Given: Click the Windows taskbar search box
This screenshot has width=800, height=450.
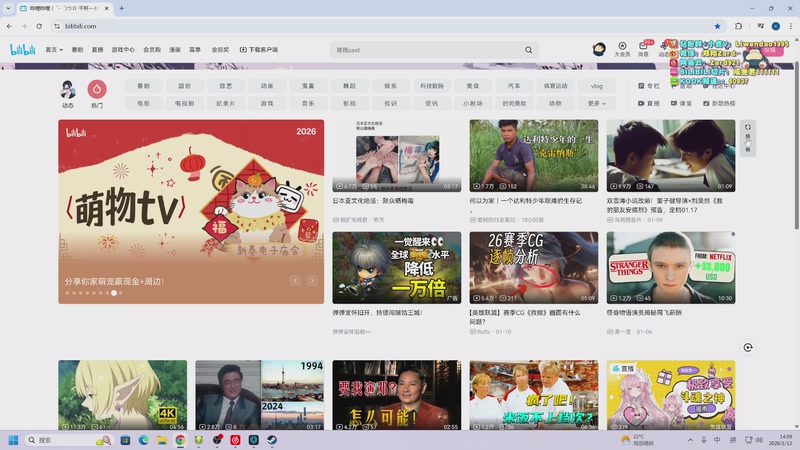Looking at the screenshot, I should (69, 440).
